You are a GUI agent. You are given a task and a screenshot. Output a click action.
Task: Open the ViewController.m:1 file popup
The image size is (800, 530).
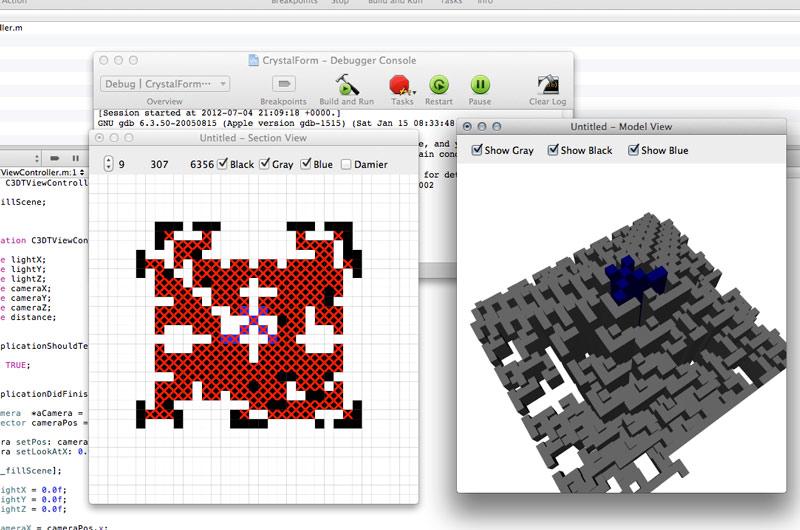point(40,172)
